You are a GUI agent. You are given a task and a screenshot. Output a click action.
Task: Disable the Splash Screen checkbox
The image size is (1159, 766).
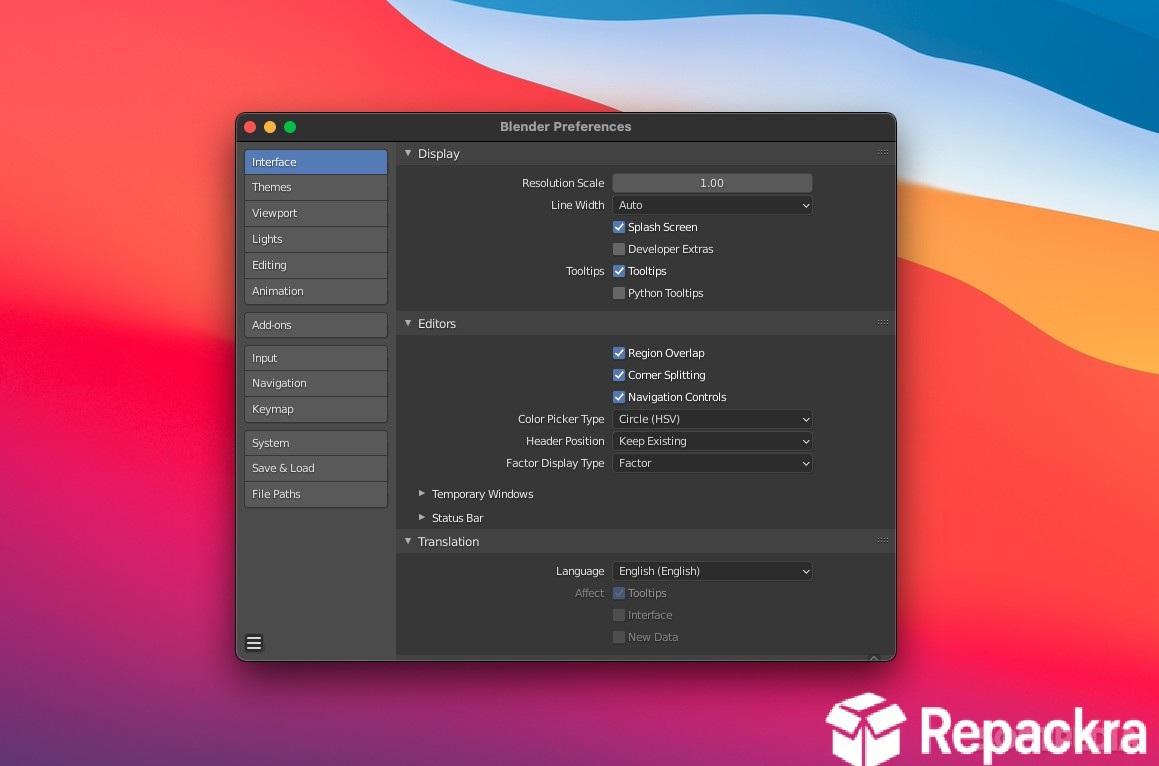point(619,227)
